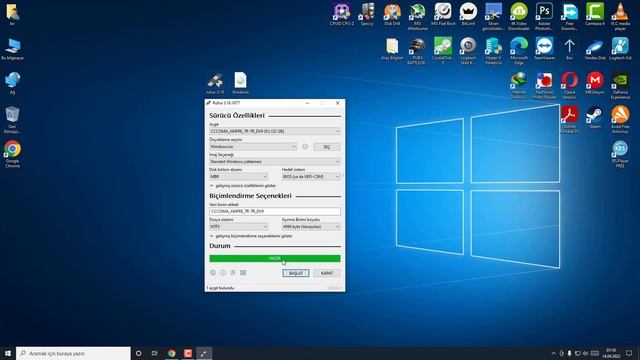The width and height of the screenshot is (640, 360).
Task: Select the Internet Download Manager shortcut
Action: coord(519,86)
